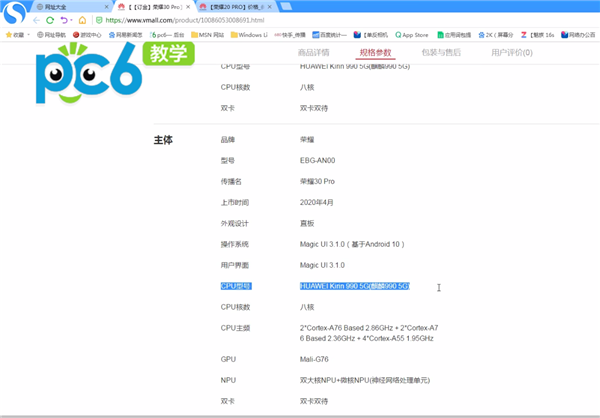The image size is (600, 418).
Task: Click the 上市时间 label
Action: [x=235, y=202]
